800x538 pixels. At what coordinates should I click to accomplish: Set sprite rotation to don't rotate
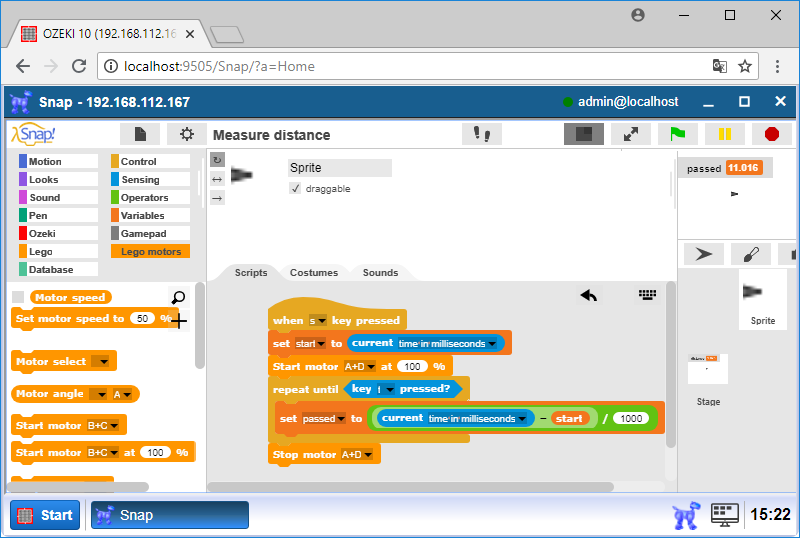click(x=217, y=198)
